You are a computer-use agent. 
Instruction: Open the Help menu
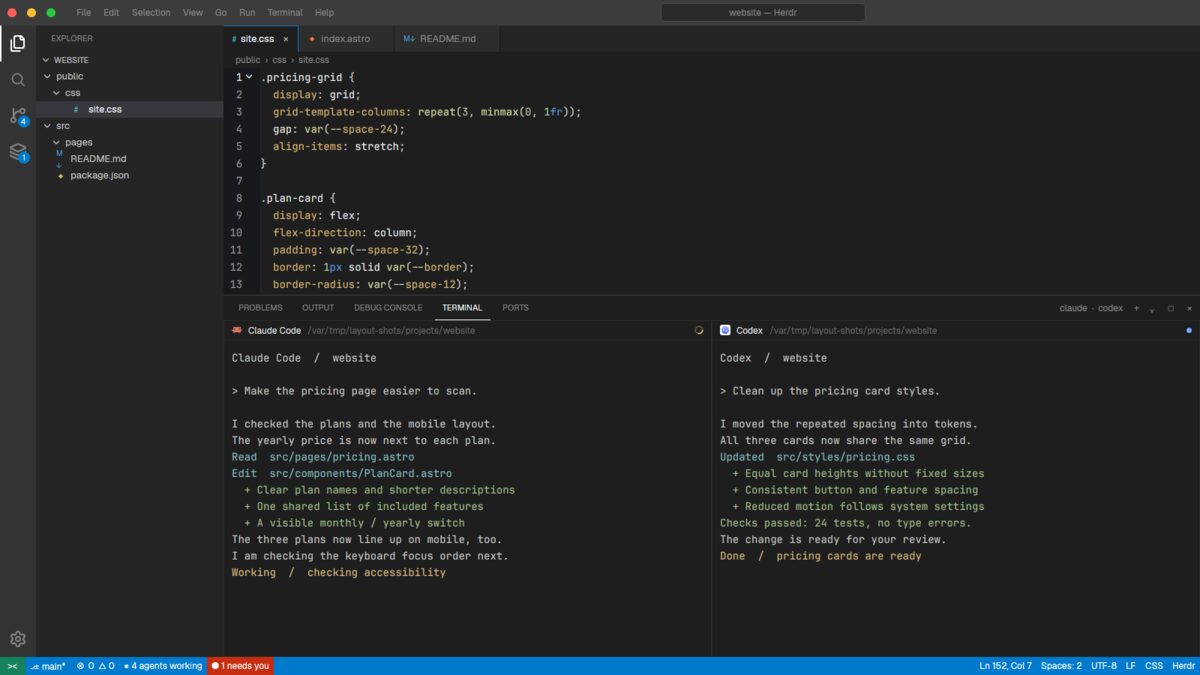pos(324,13)
